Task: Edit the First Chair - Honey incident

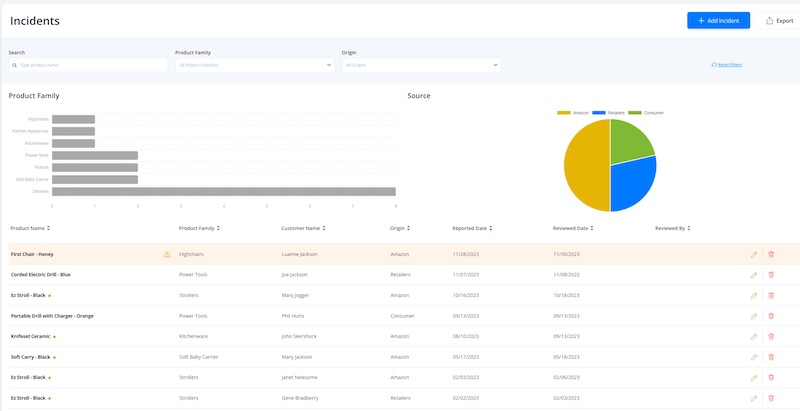Action: point(754,254)
